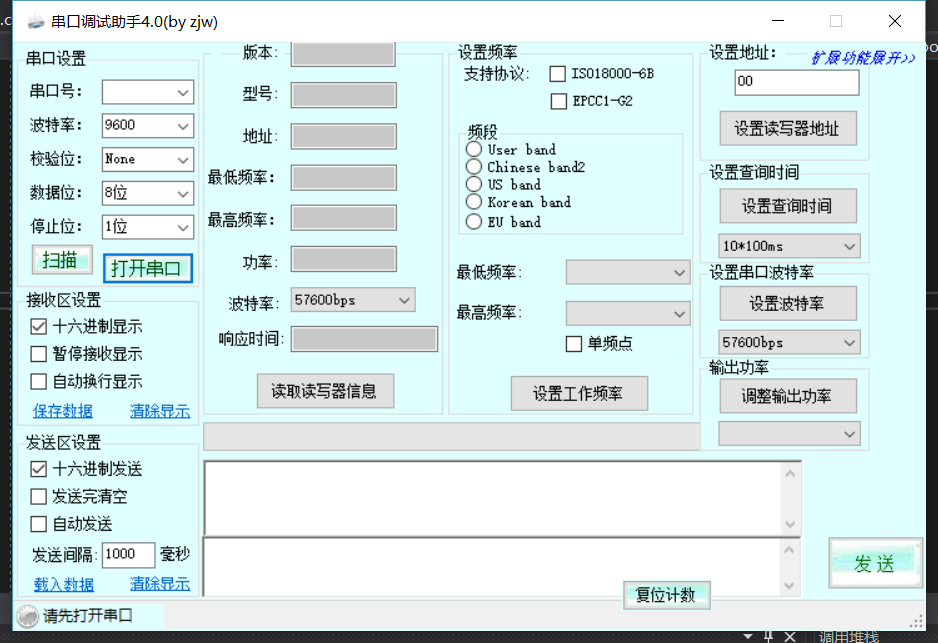The width and height of the screenshot is (938, 643).
Task: Click the 设置工作频率 button
Action: [579, 394]
